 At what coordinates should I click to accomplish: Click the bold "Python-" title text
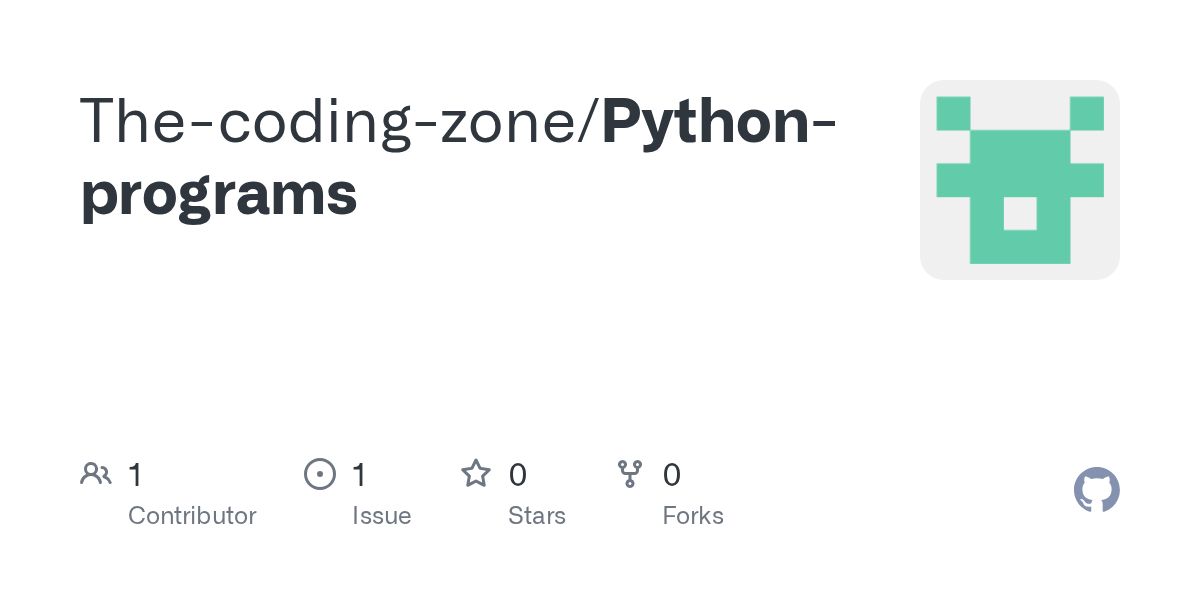tap(720, 120)
